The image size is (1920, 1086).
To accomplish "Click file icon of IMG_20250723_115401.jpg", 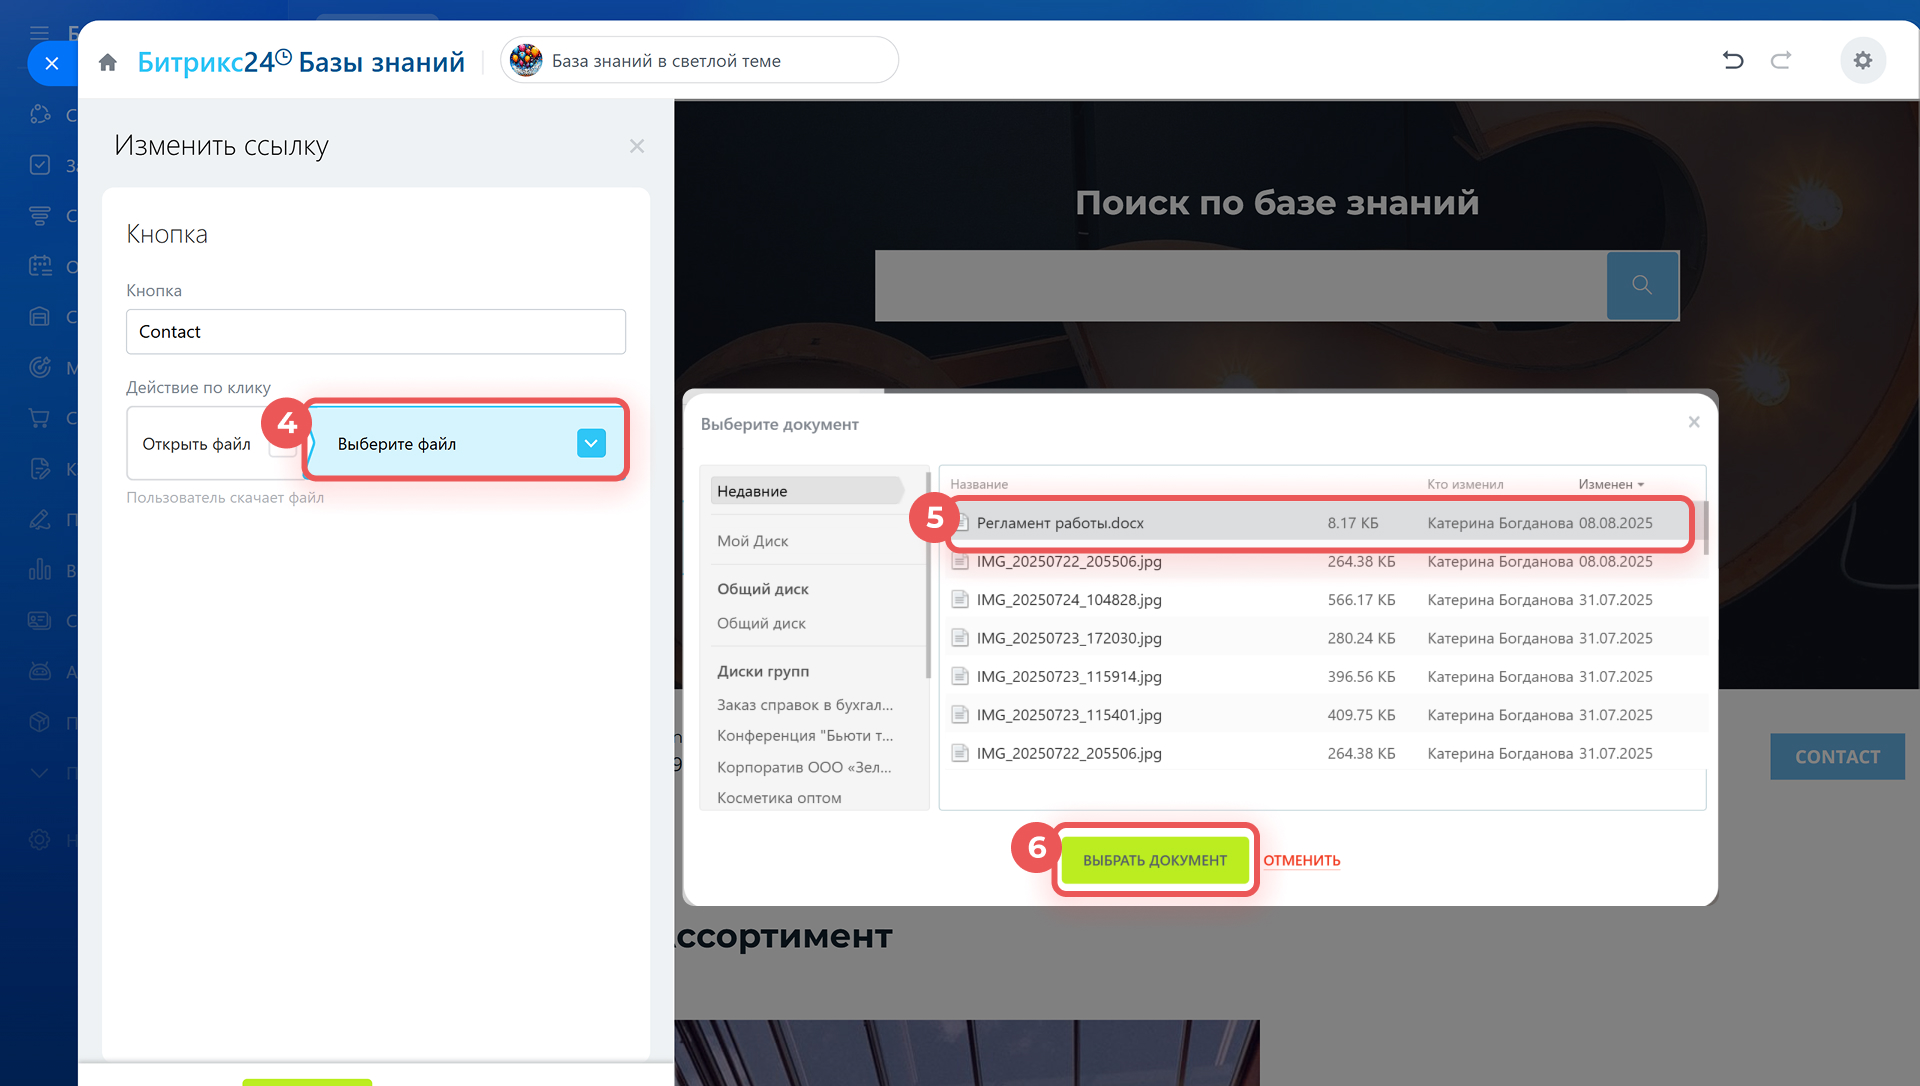I will [x=960, y=715].
